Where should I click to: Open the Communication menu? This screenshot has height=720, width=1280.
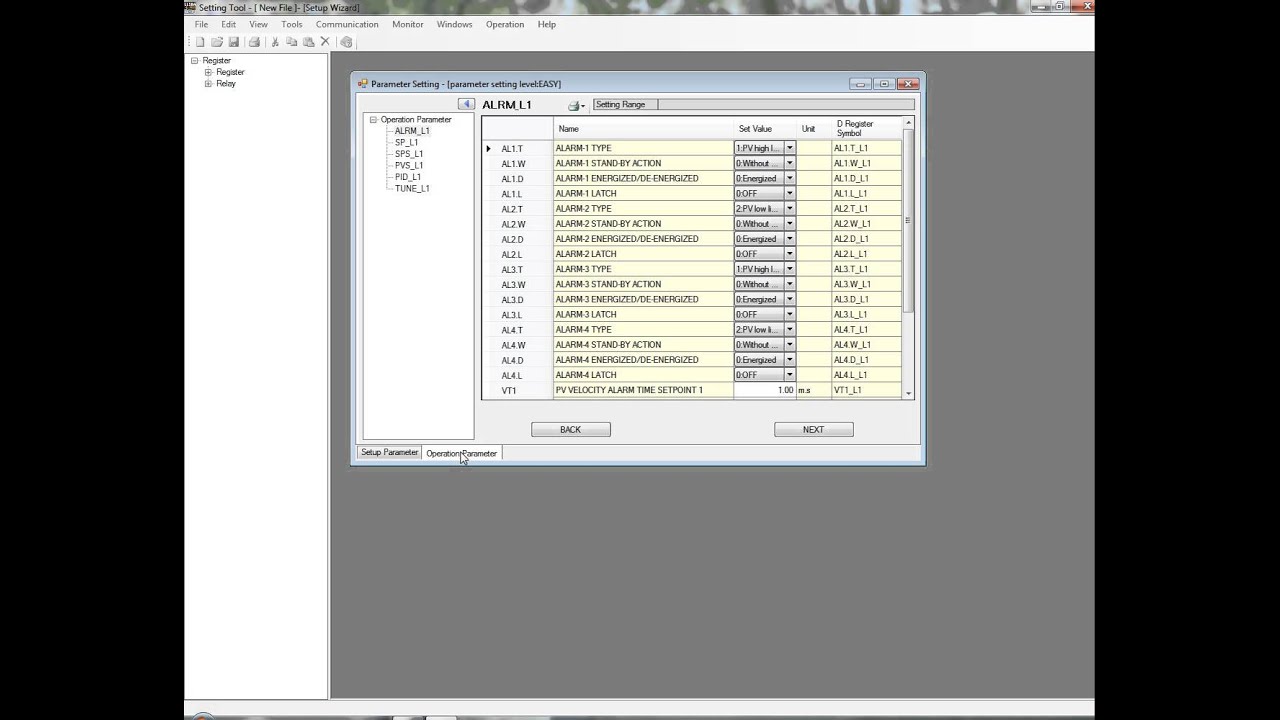tap(347, 24)
